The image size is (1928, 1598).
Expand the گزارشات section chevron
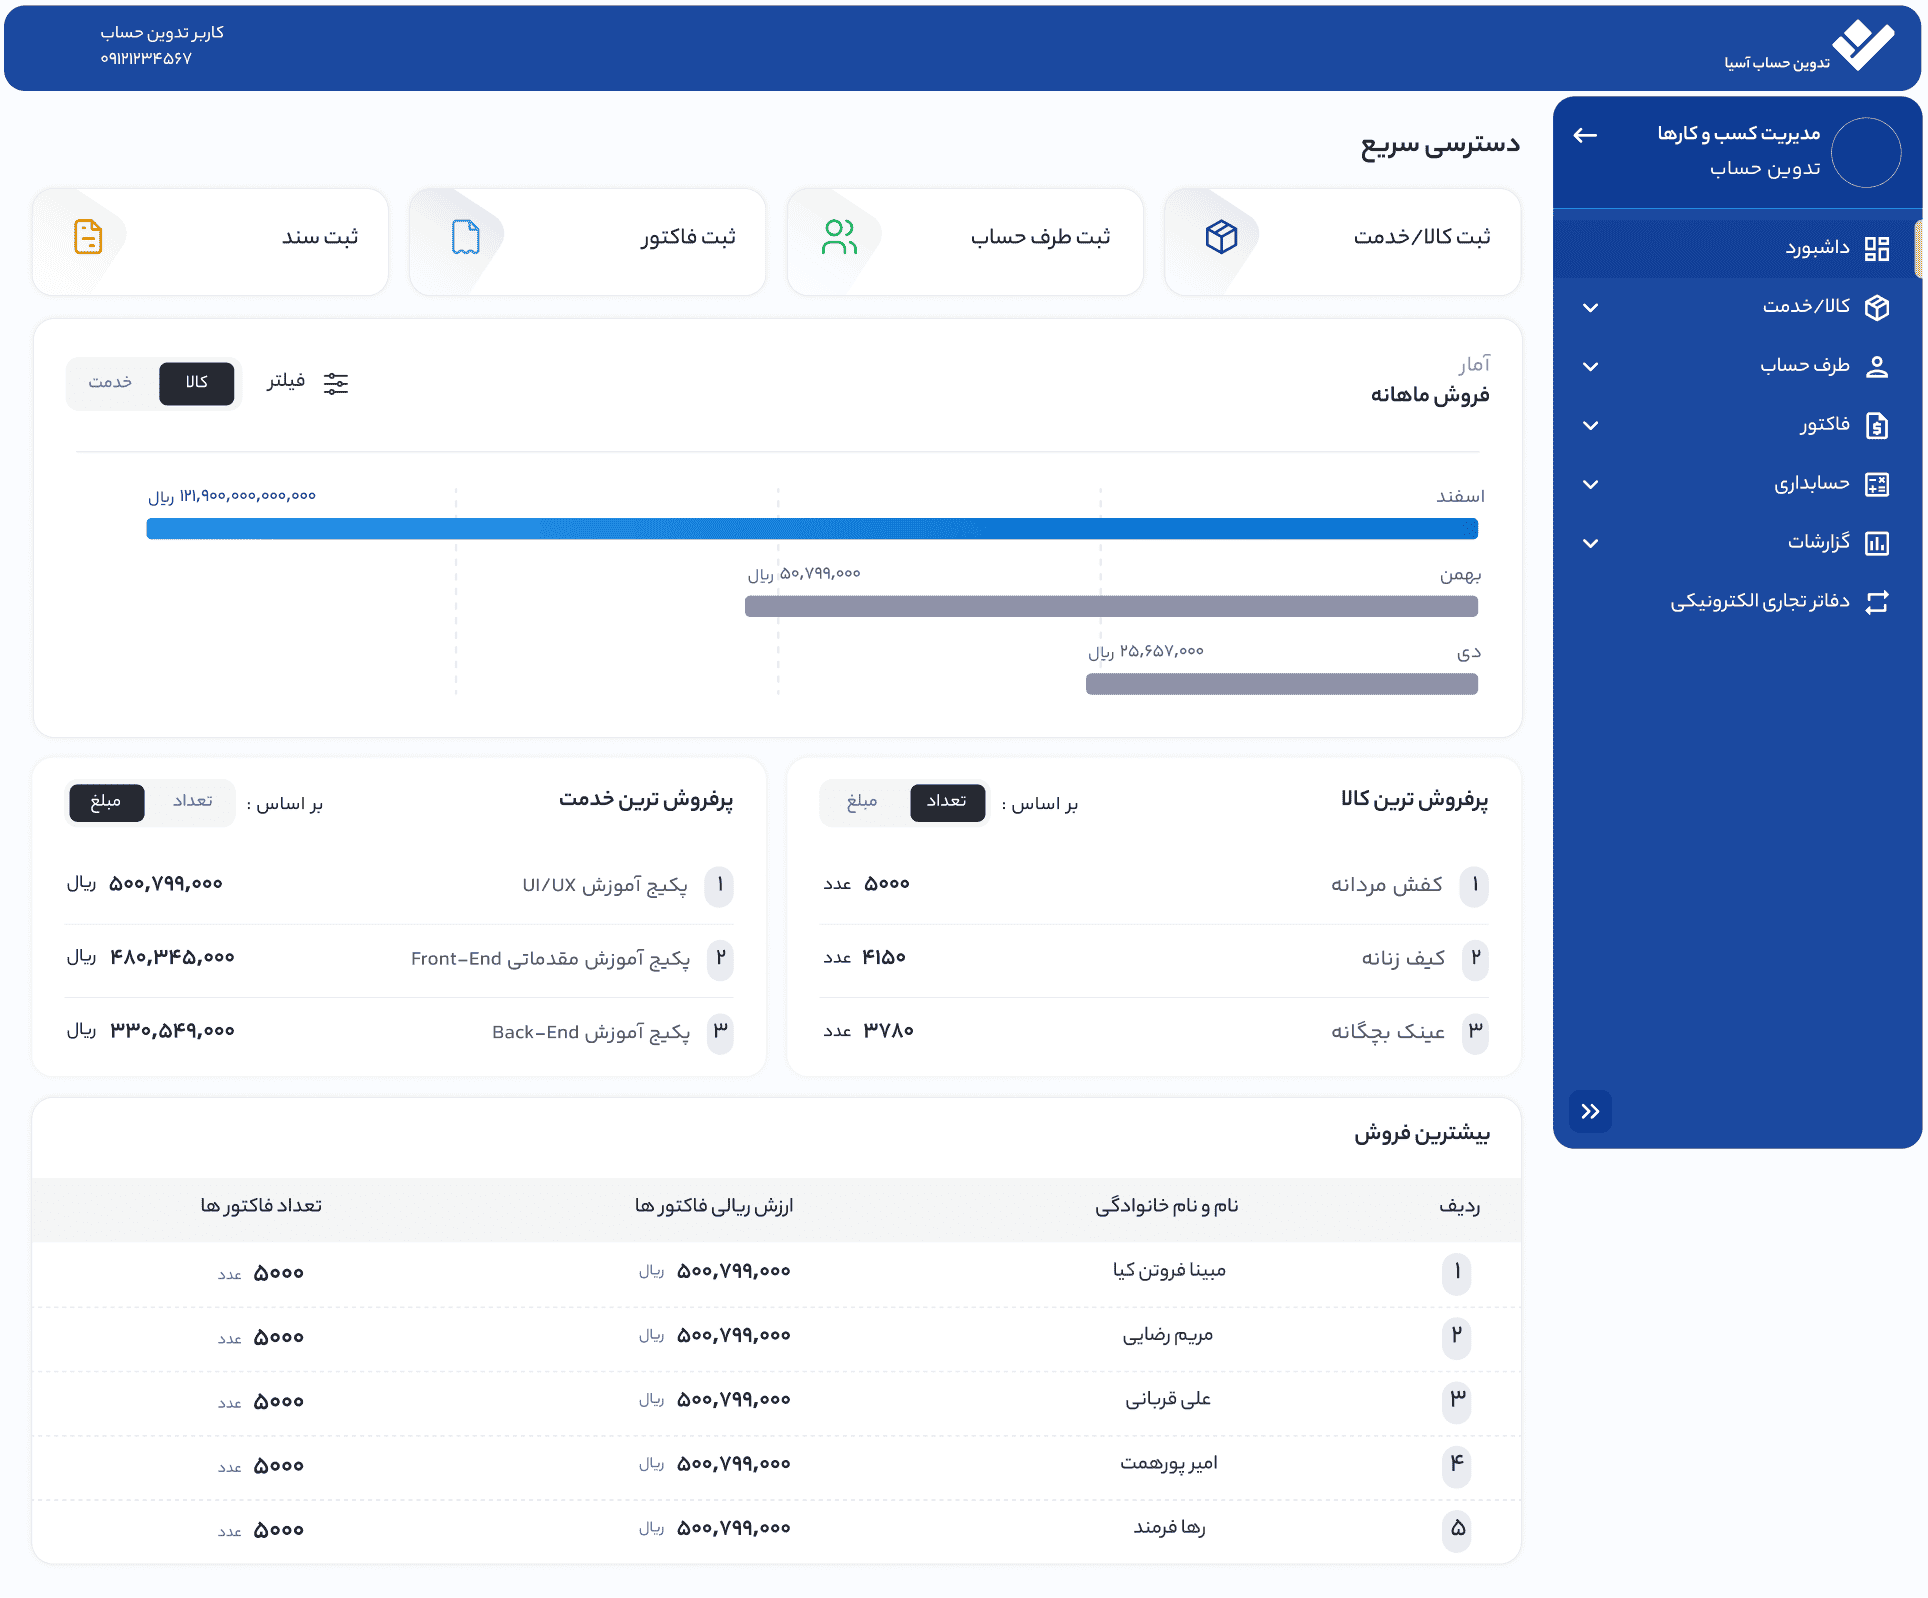(1590, 542)
